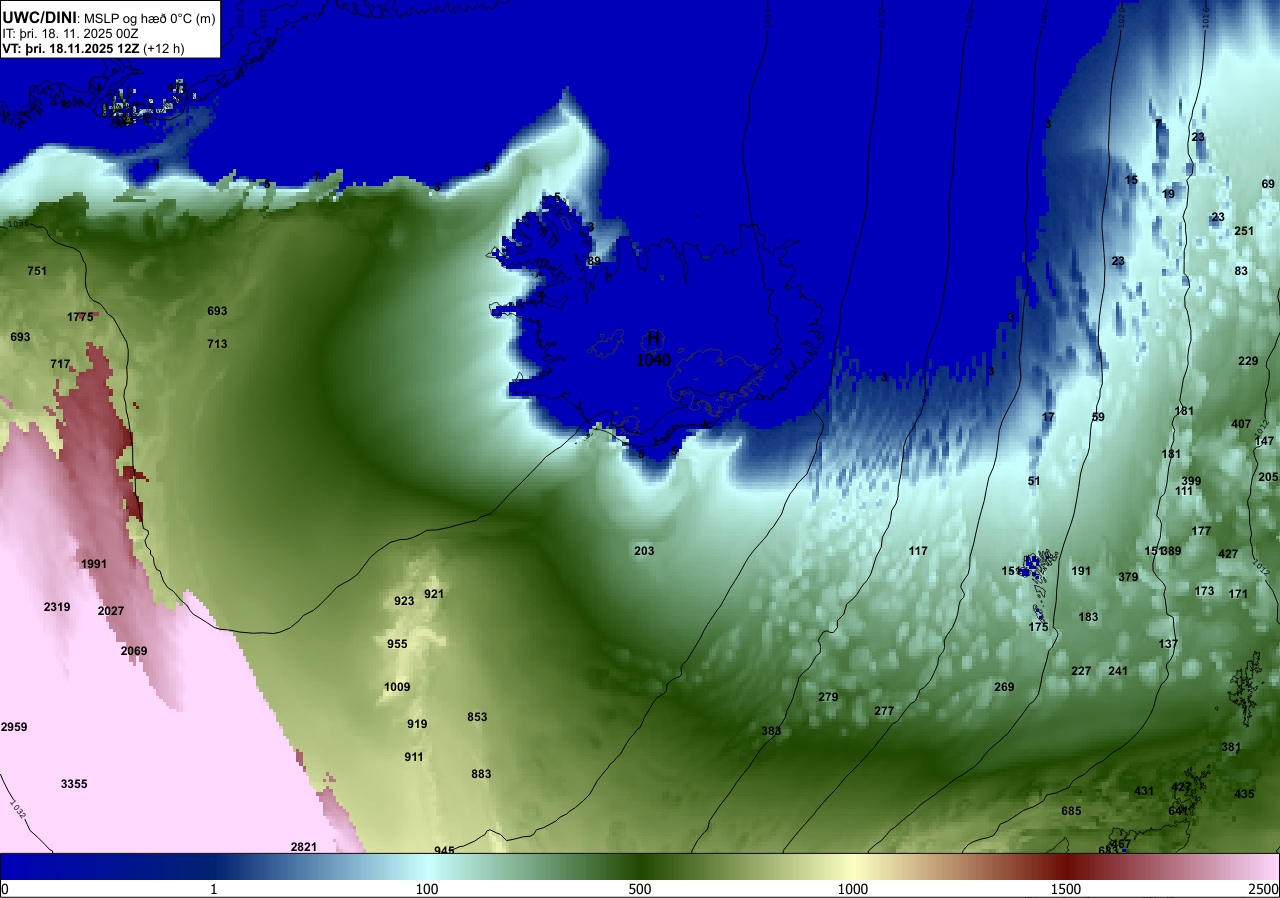Click the value '381' on the map
The width and height of the screenshot is (1280, 898).
point(1231,747)
